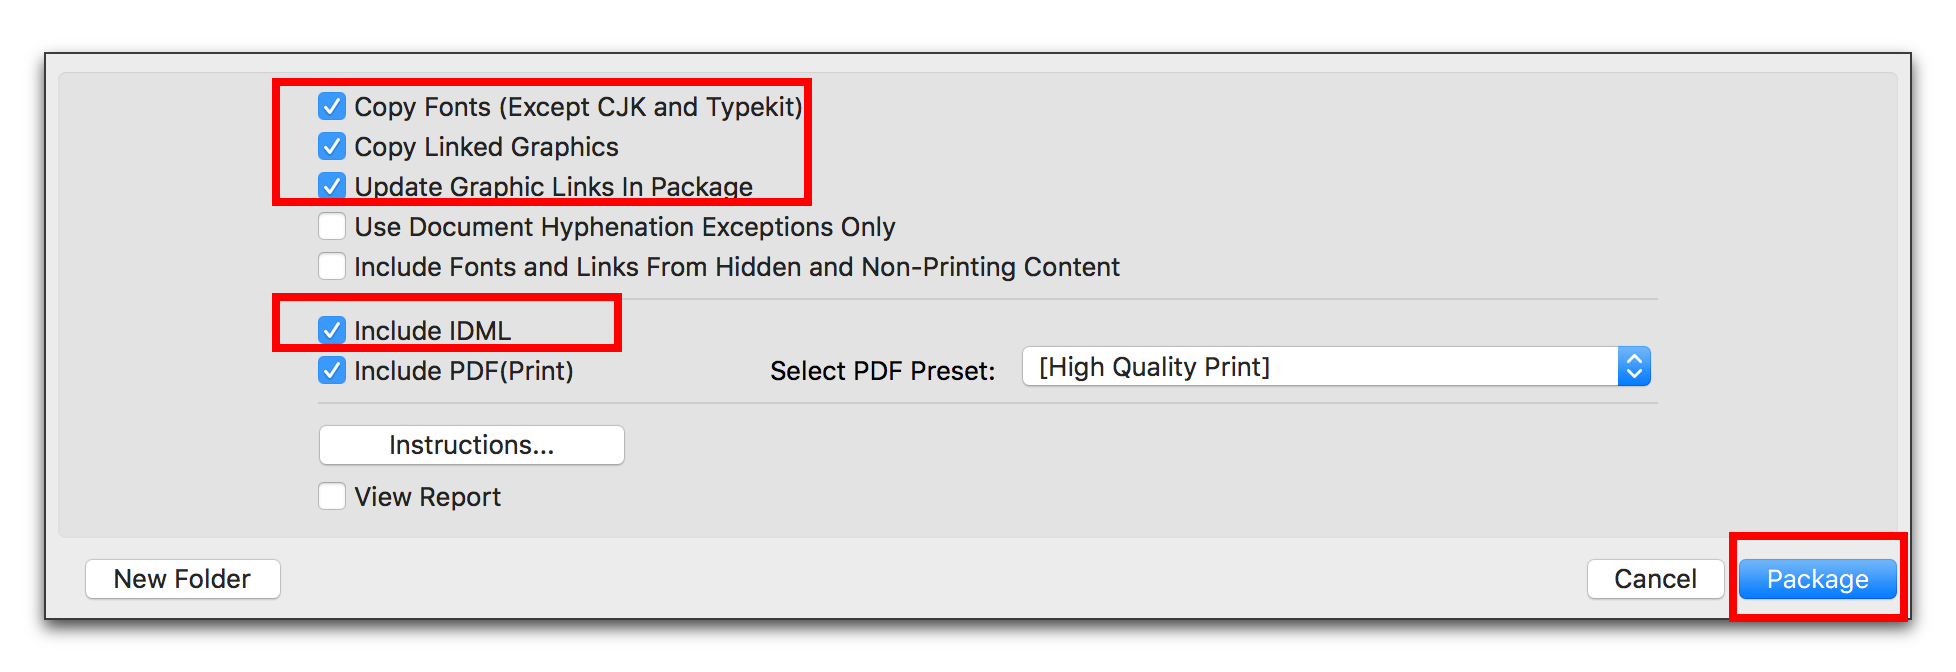The image size is (1956, 672).
Task: Open the Instructions... dialog
Action: point(471,445)
